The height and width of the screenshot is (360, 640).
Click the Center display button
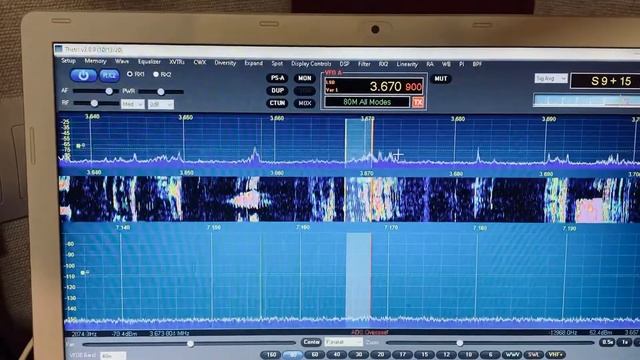point(311,342)
